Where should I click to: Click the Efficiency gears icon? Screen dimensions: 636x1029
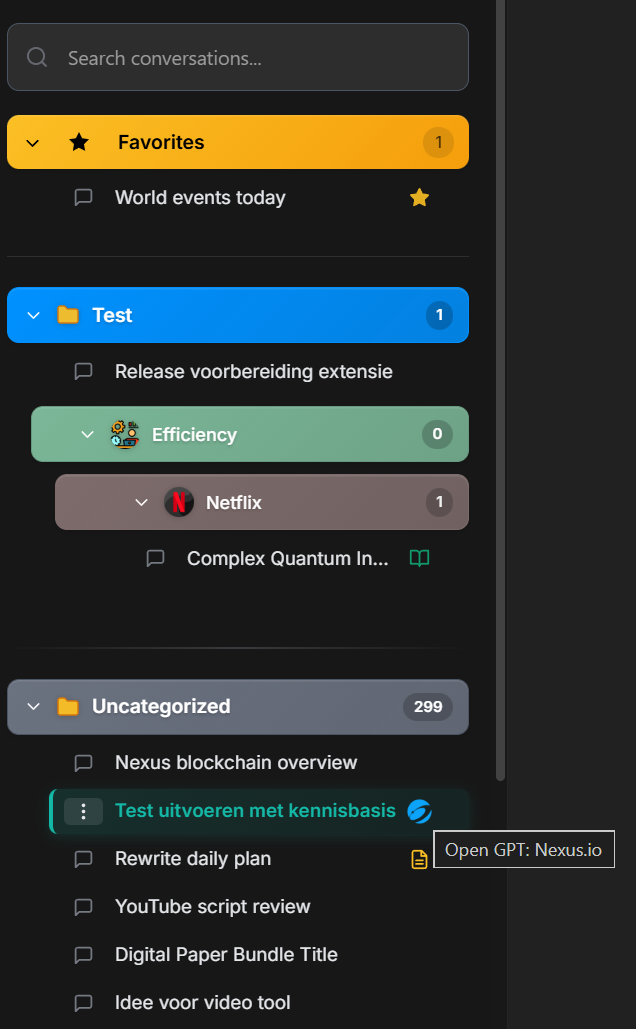[x=124, y=434]
